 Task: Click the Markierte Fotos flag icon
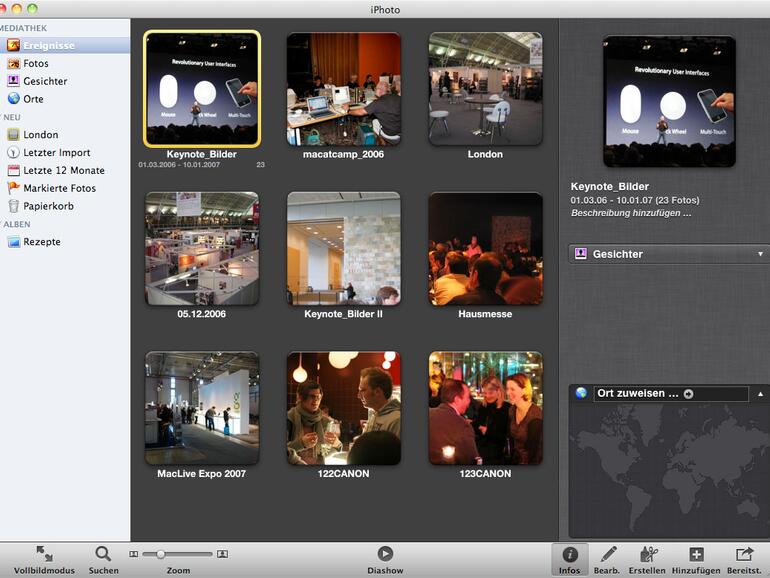[13, 188]
